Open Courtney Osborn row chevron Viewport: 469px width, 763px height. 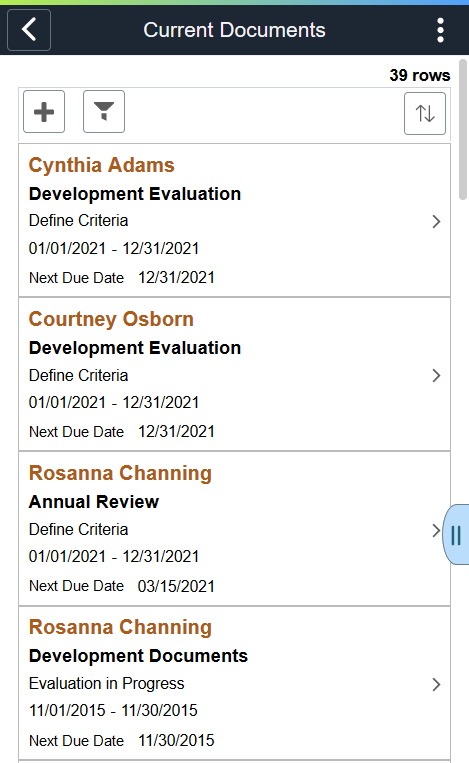[x=436, y=376]
